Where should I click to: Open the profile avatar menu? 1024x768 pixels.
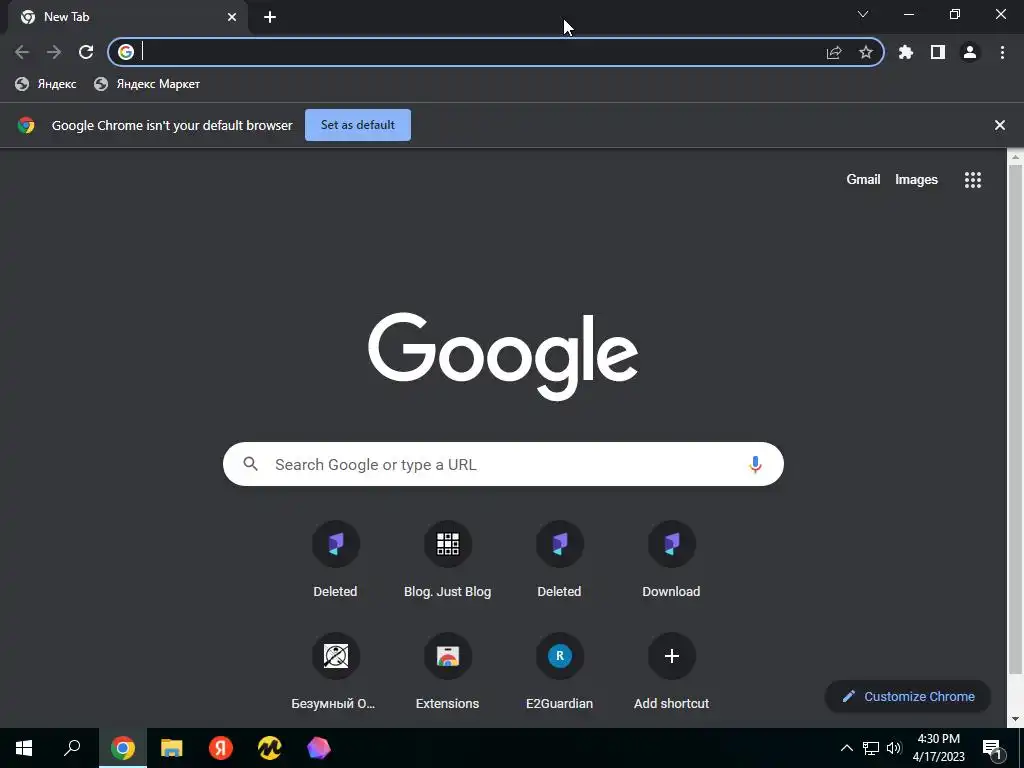(x=970, y=52)
